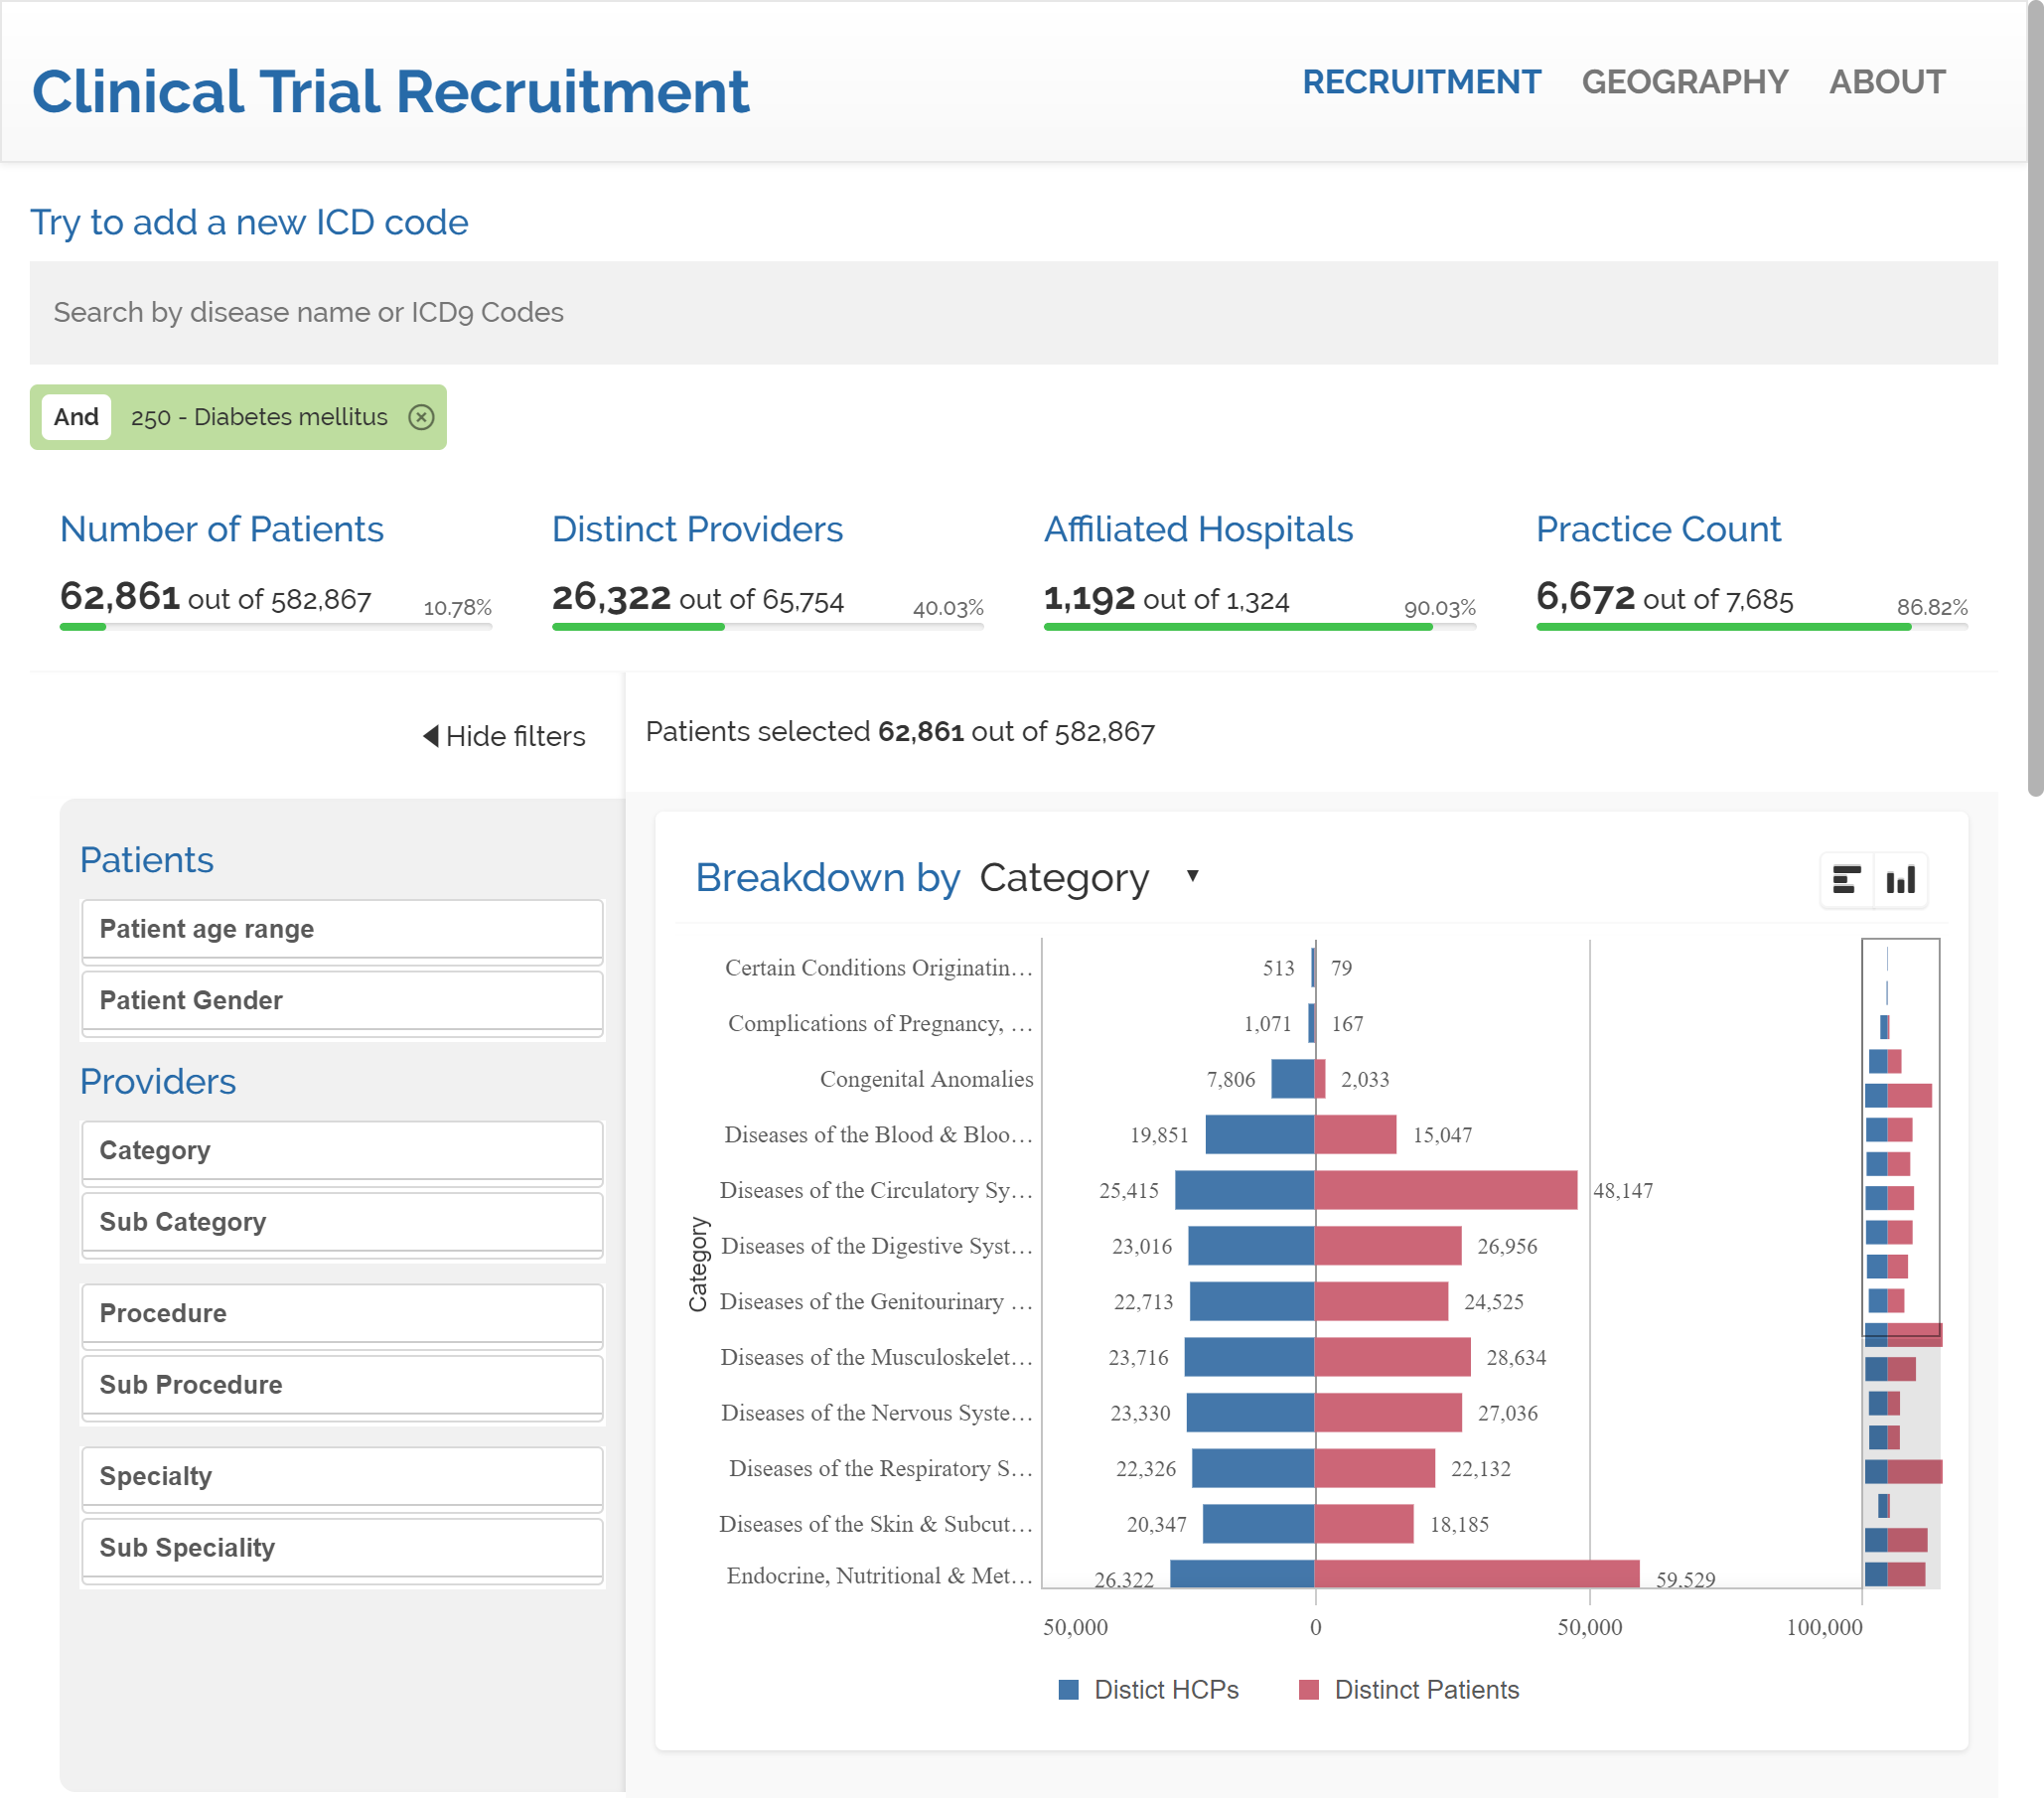Switch to horizontal bar chart view
The width and height of the screenshot is (2044, 1798).
[1846, 880]
